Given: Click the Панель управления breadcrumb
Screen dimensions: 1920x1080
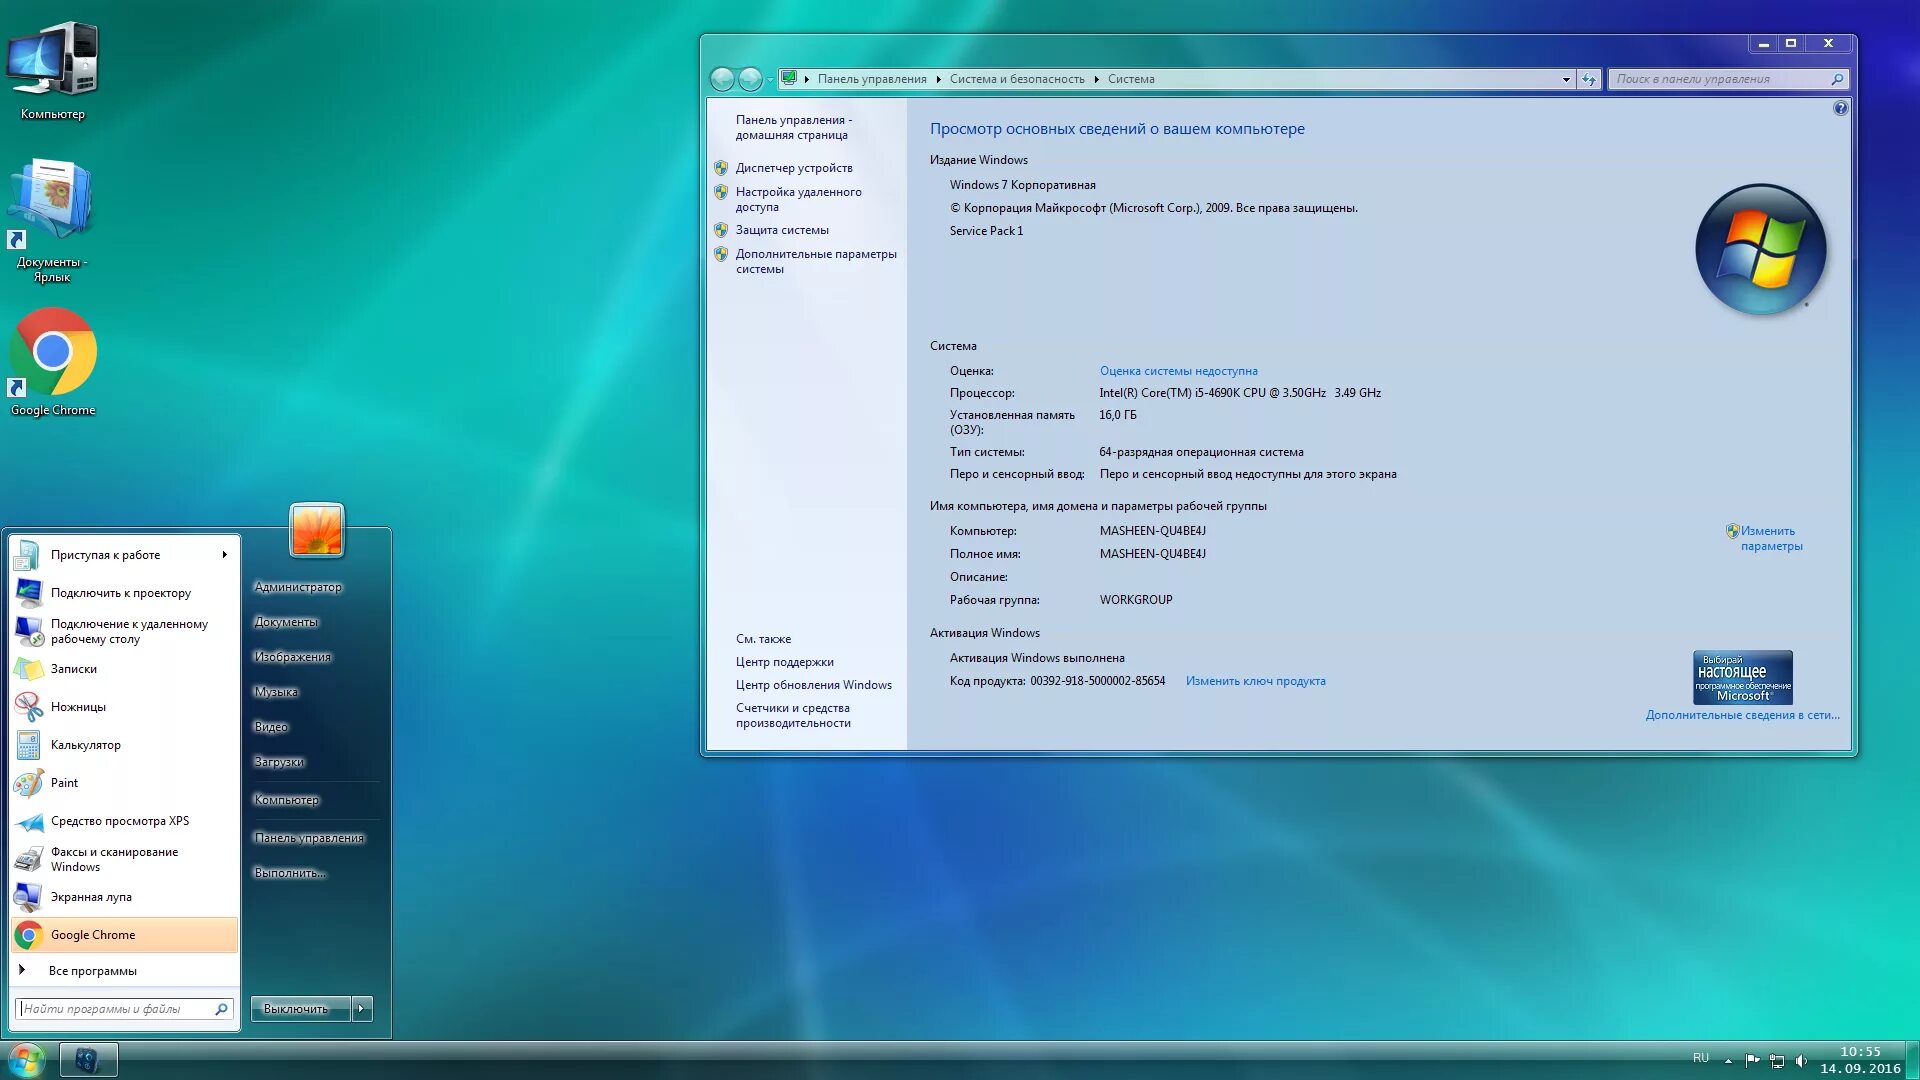Looking at the screenshot, I should point(872,79).
